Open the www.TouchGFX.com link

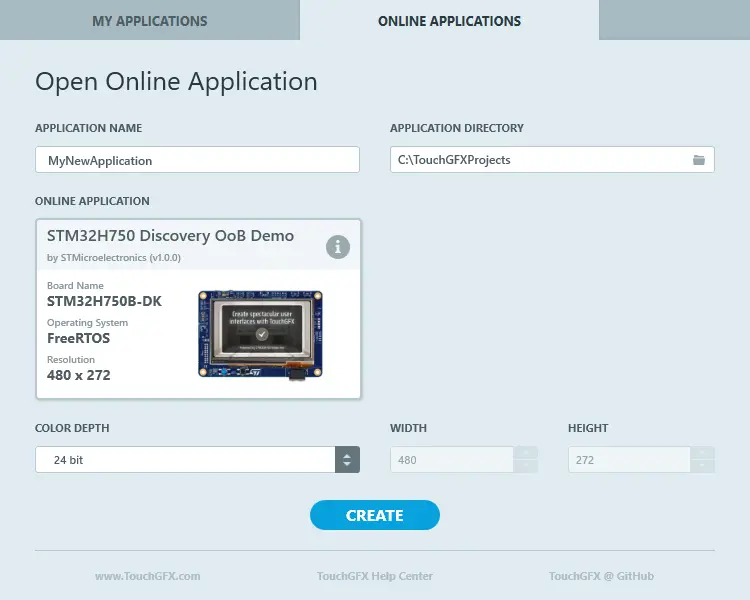[x=148, y=576]
